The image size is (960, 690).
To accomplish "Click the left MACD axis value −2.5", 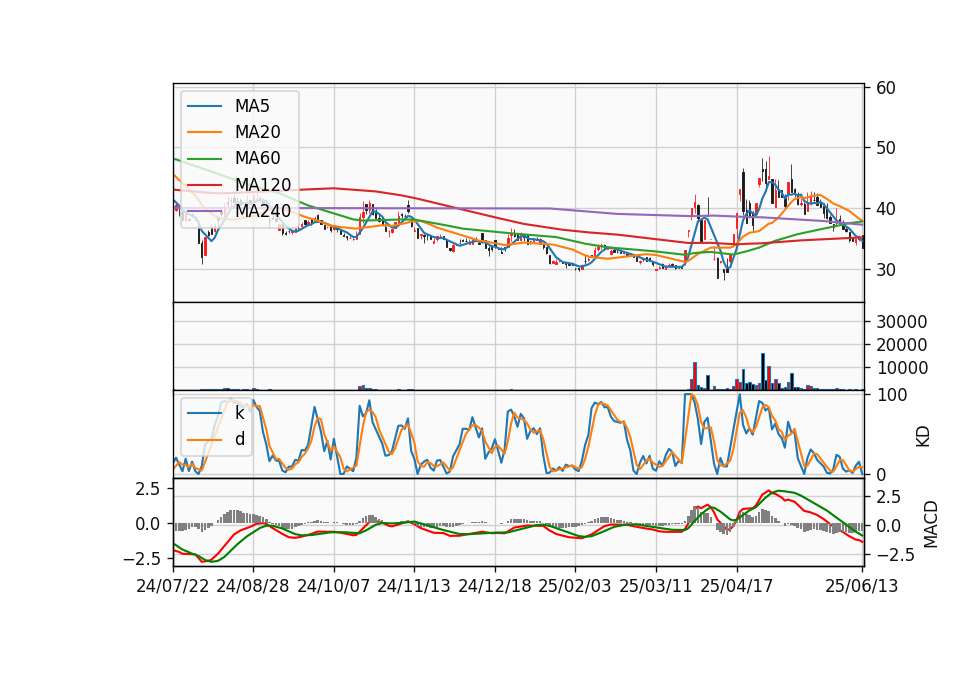I will 141,559.
